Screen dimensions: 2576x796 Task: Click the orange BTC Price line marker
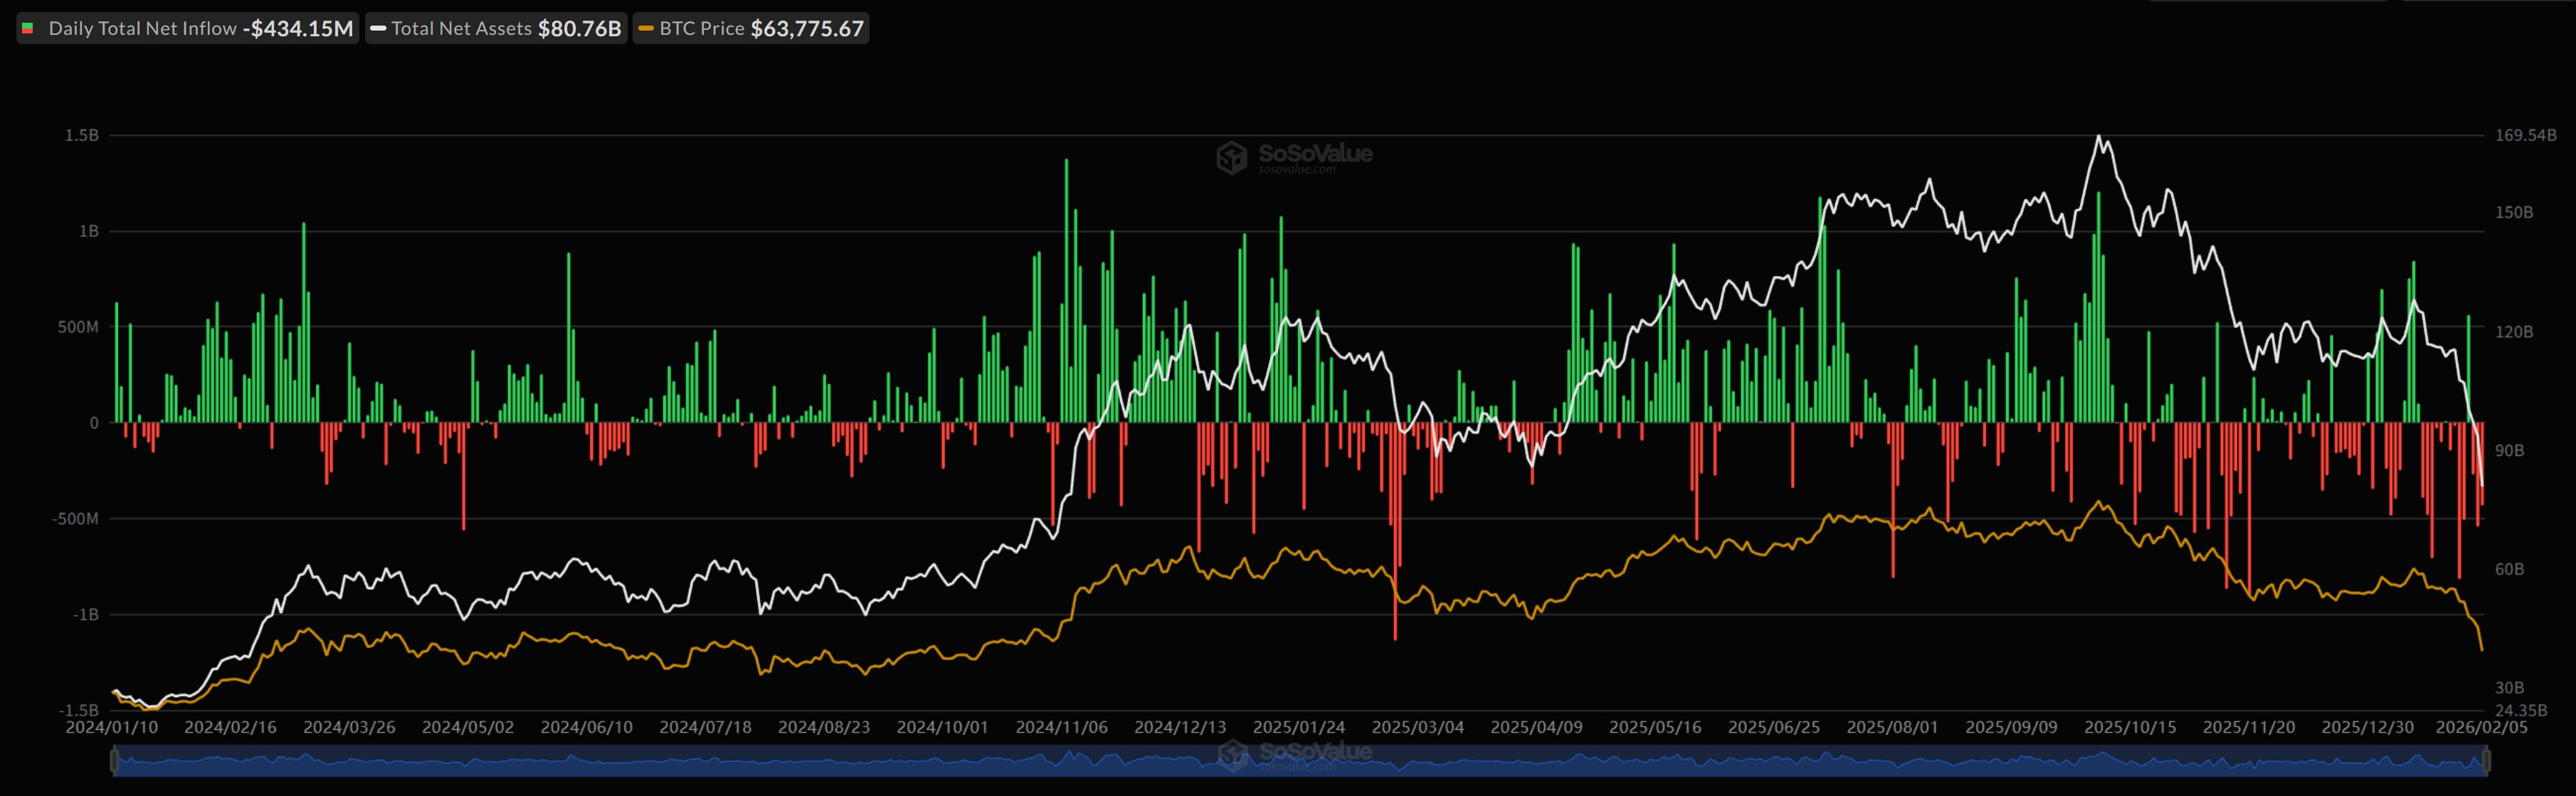click(x=646, y=28)
